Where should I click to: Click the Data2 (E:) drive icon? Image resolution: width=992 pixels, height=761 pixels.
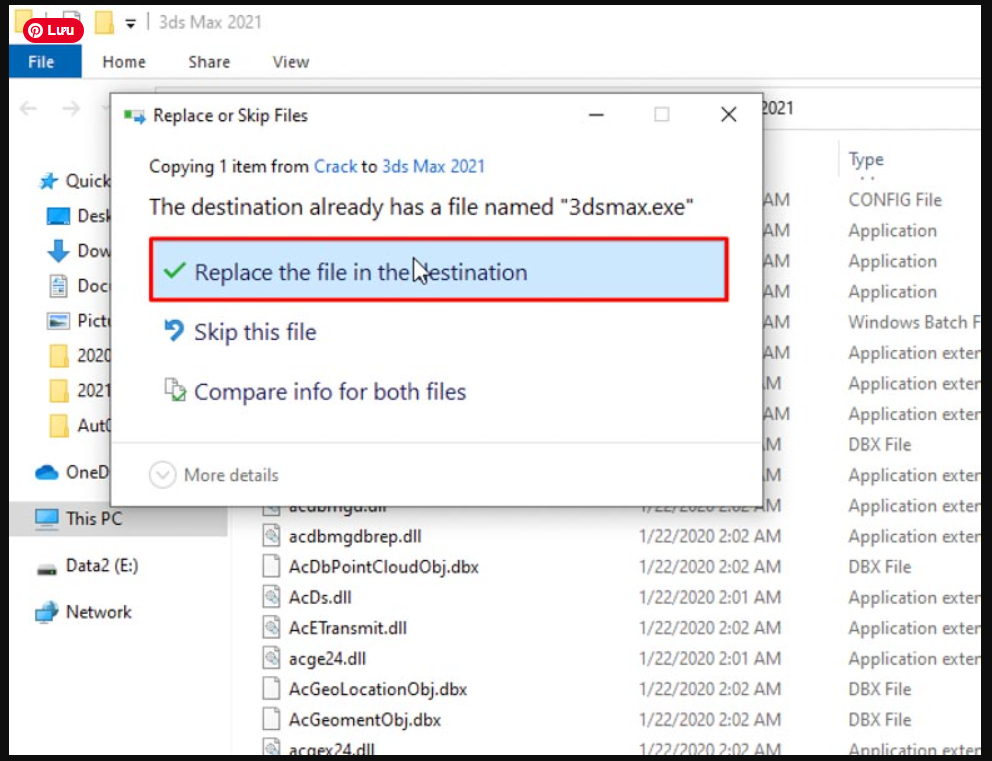[47, 567]
